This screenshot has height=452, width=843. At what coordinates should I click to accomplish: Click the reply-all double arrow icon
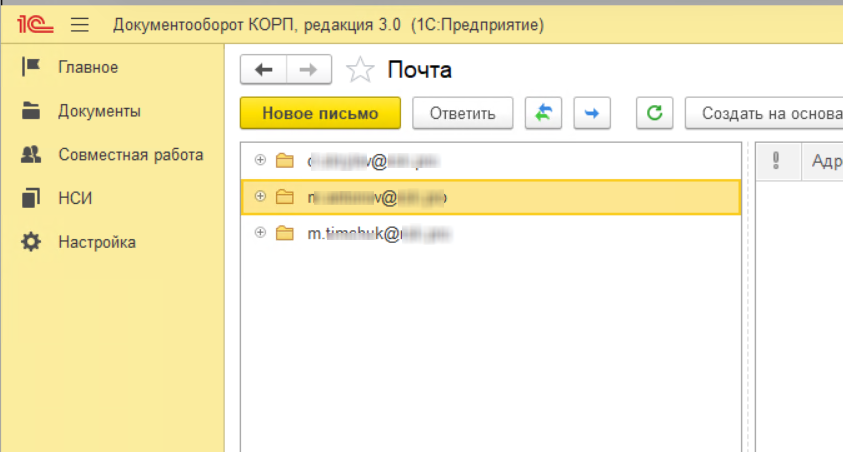(x=543, y=113)
